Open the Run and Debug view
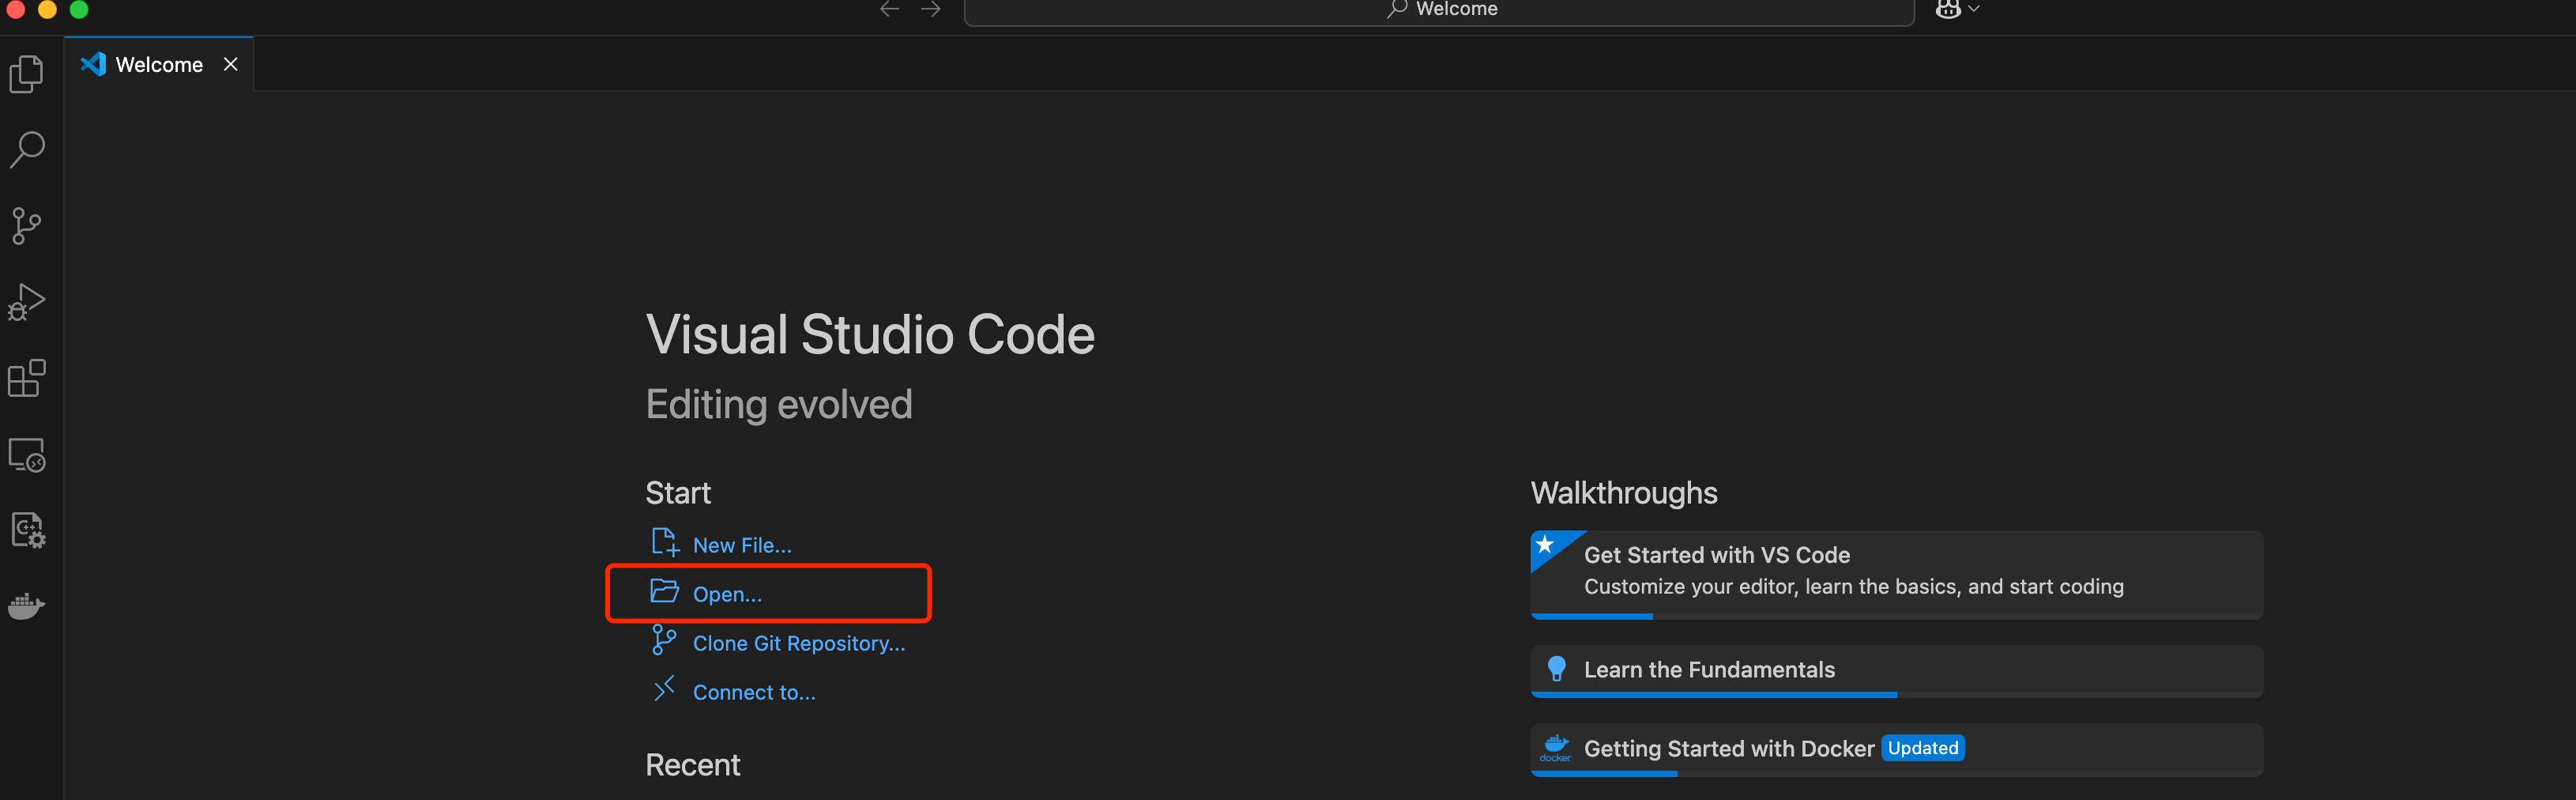 (x=27, y=302)
